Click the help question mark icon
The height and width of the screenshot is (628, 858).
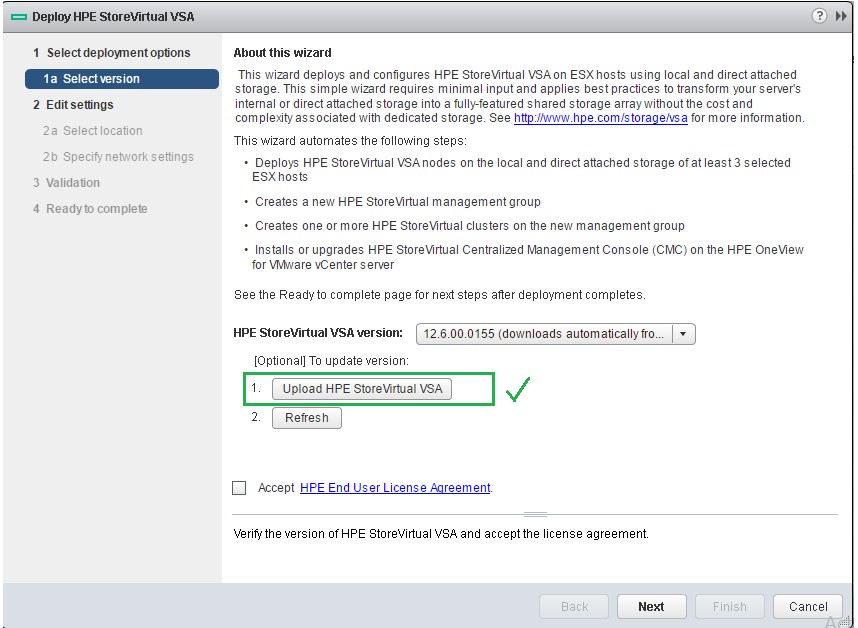(821, 16)
